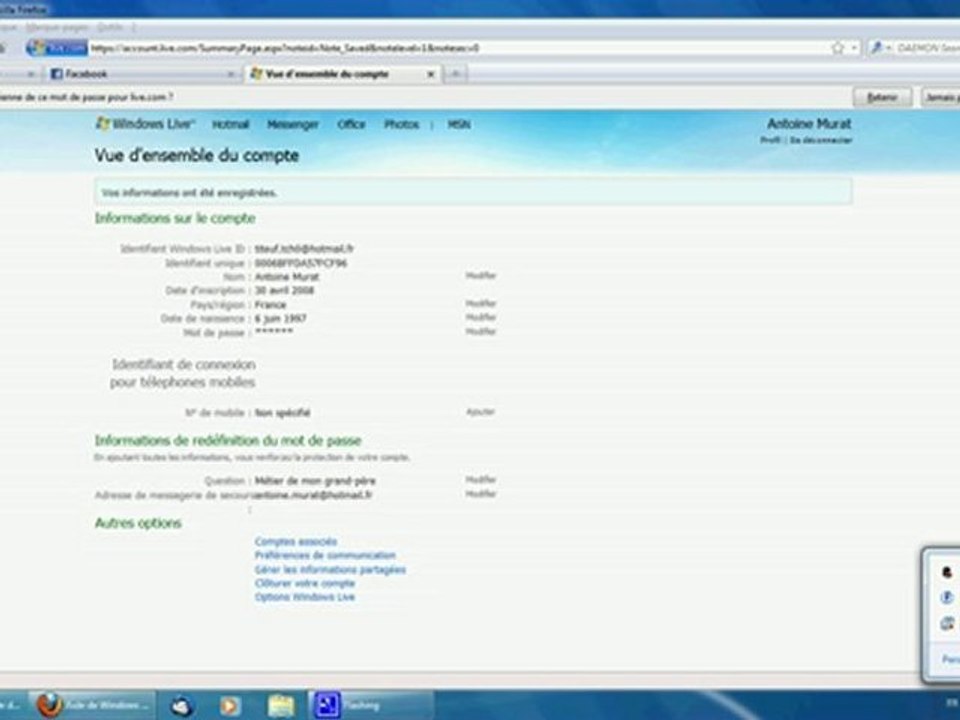The width and height of the screenshot is (960, 720).
Task: Click Se déconnecter to sign out
Action: tap(820, 140)
